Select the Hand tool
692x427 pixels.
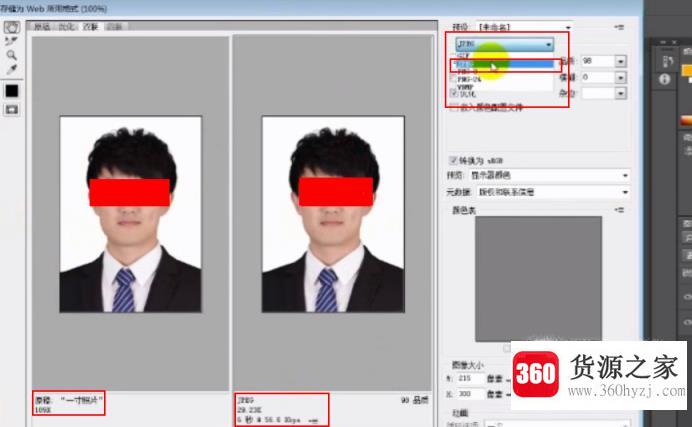click(11, 27)
